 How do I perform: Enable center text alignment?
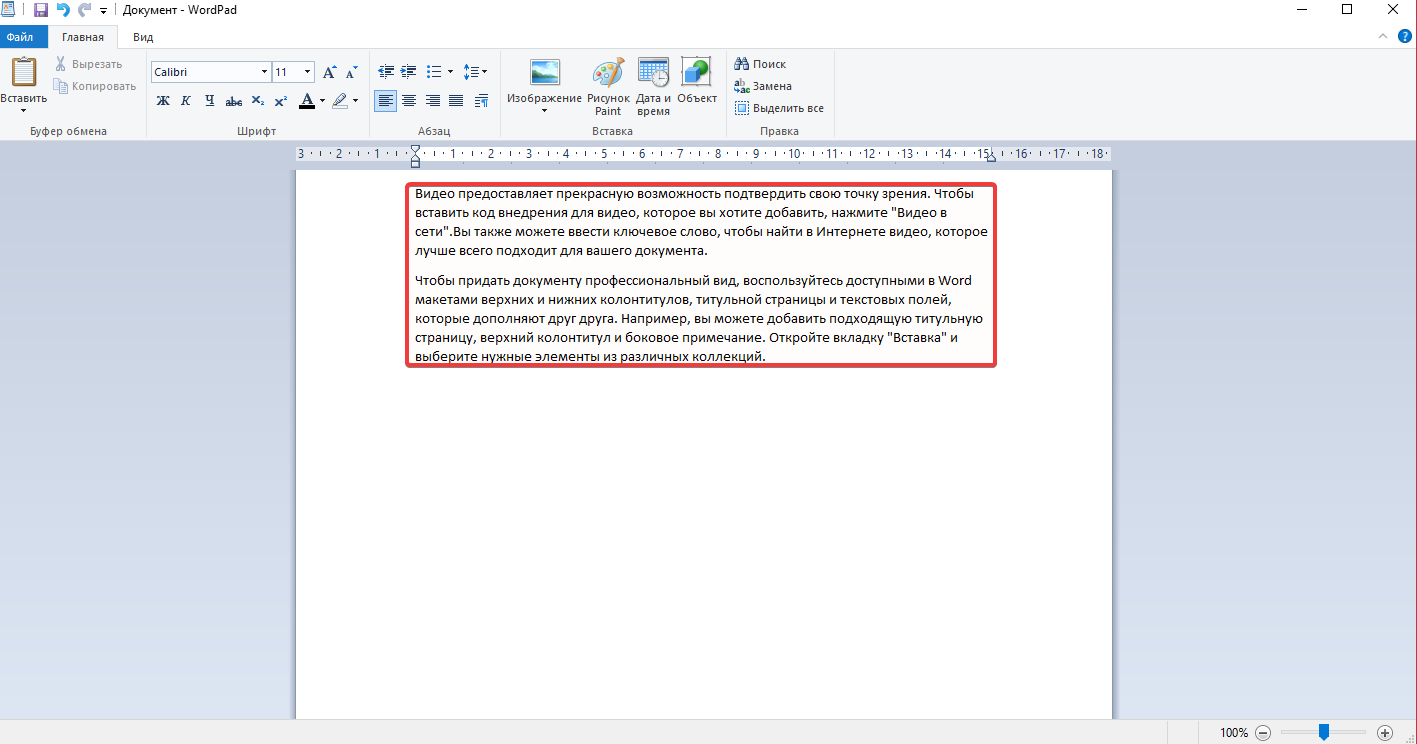click(x=409, y=100)
